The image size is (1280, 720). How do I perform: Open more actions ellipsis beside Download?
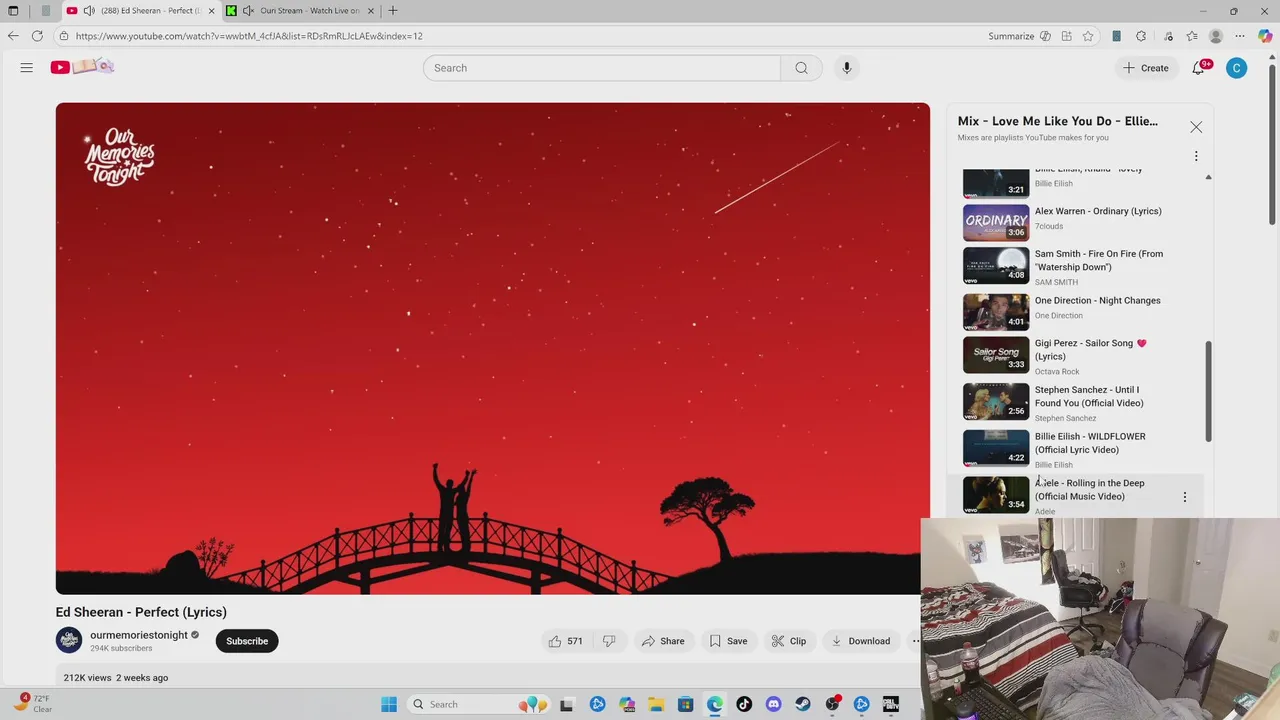[916, 641]
